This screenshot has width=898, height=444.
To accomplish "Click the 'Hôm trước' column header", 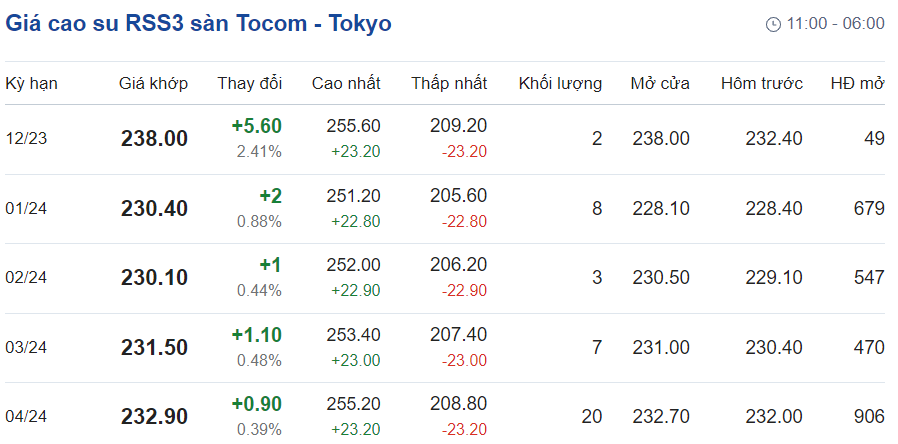I will point(761,83).
